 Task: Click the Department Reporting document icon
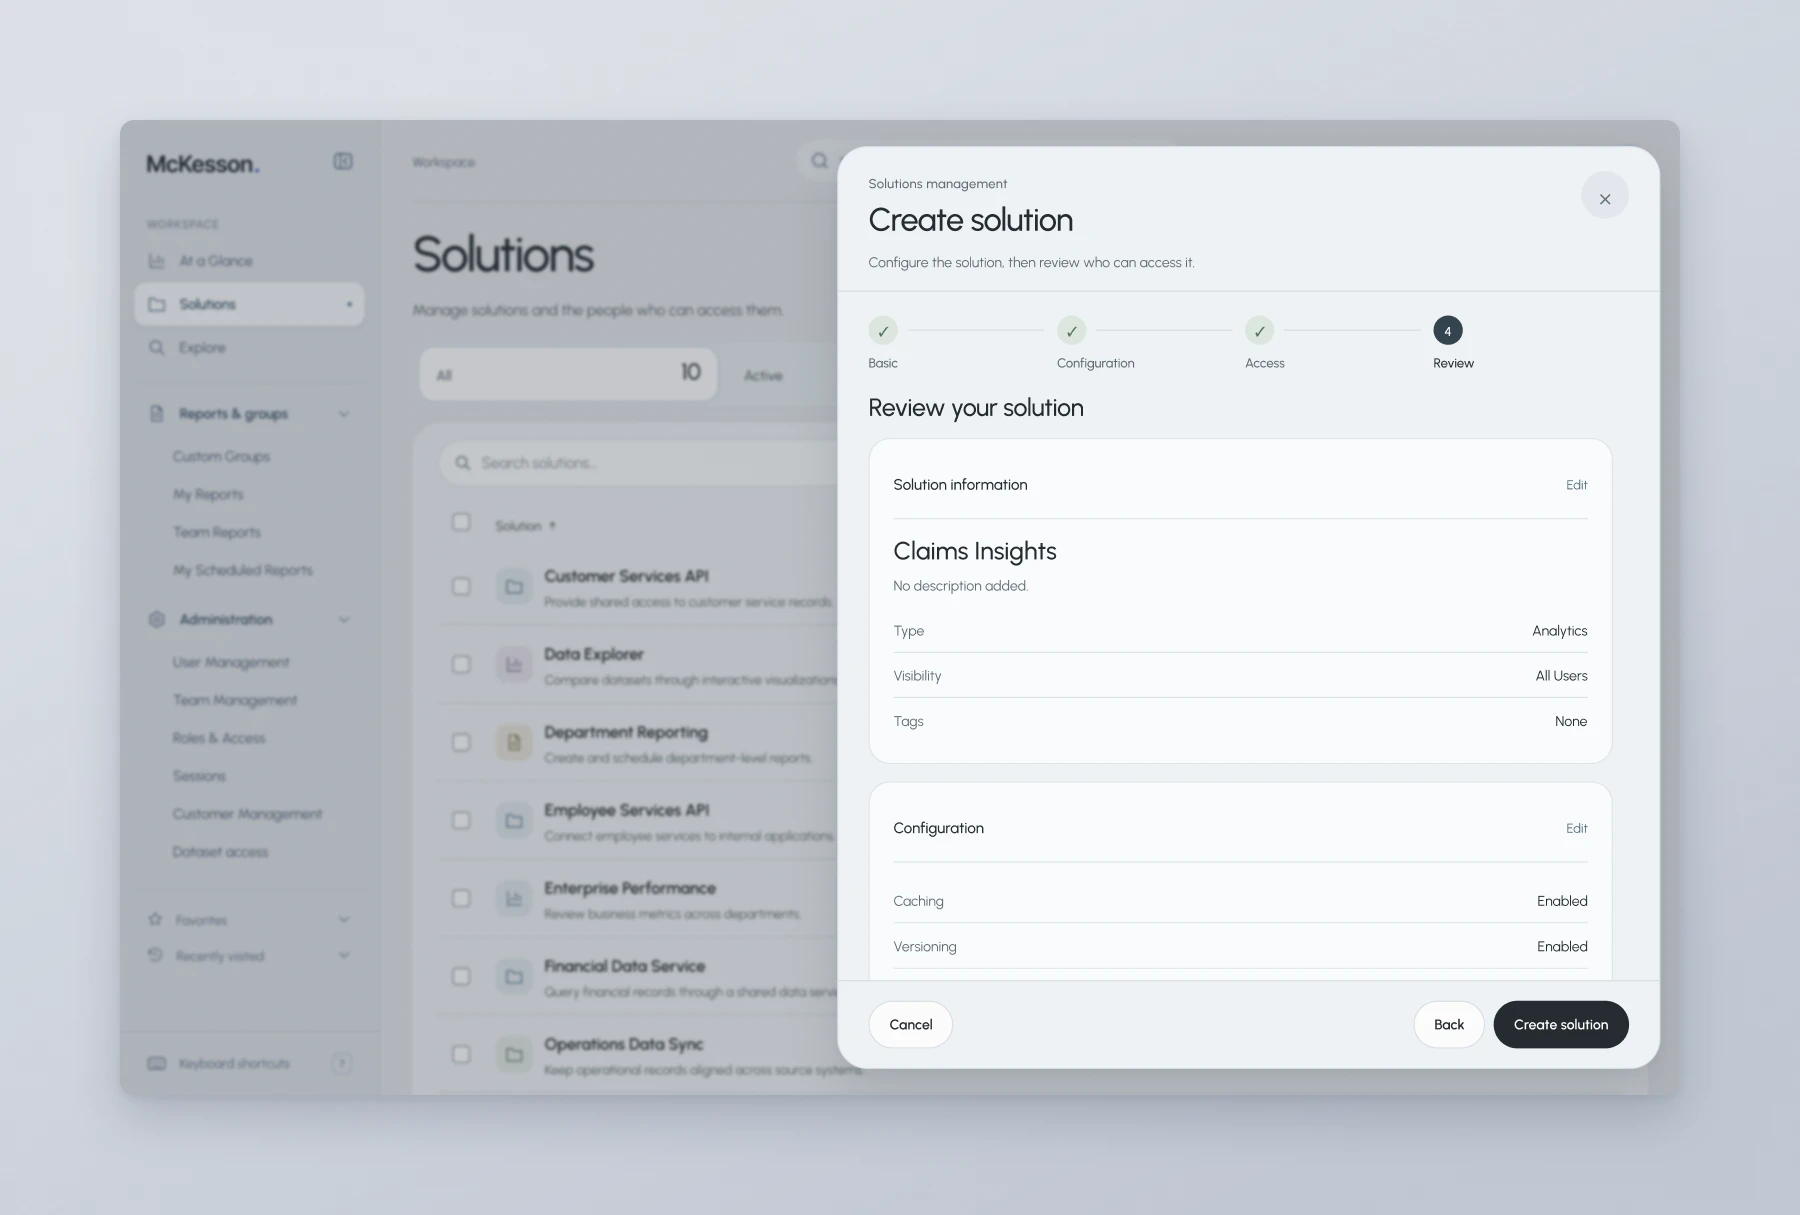[514, 742]
